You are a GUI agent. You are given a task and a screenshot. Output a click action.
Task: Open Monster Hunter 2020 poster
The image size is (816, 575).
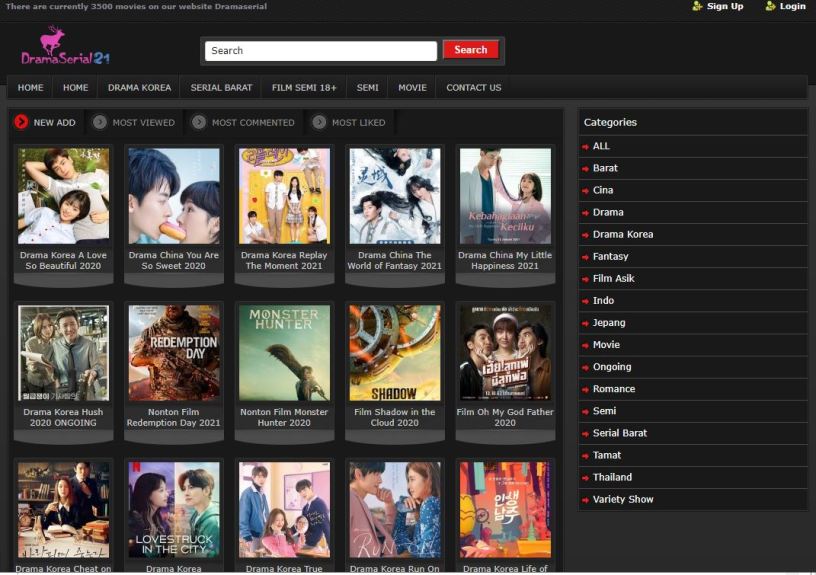(284, 353)
